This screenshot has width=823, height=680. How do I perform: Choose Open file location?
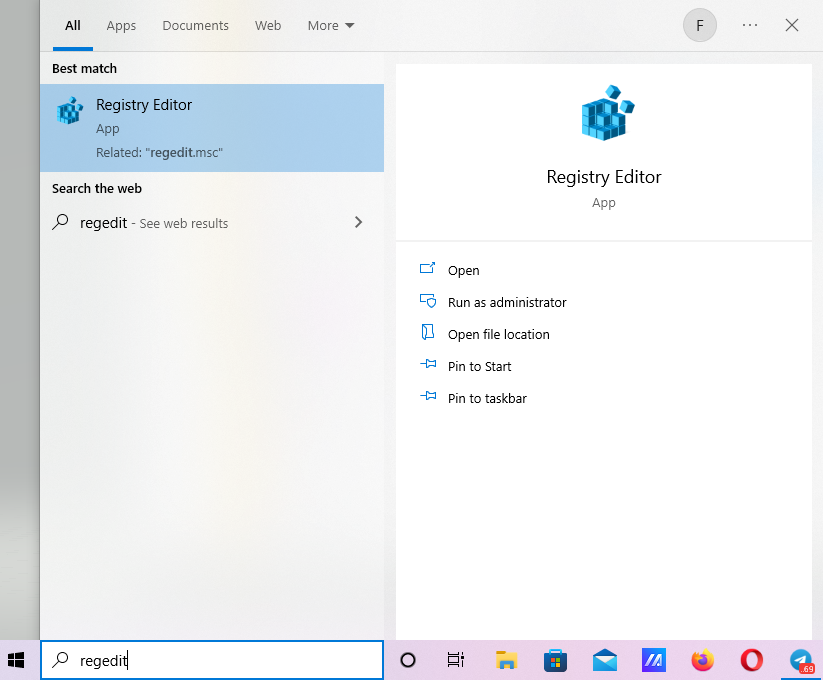[498, 334]
